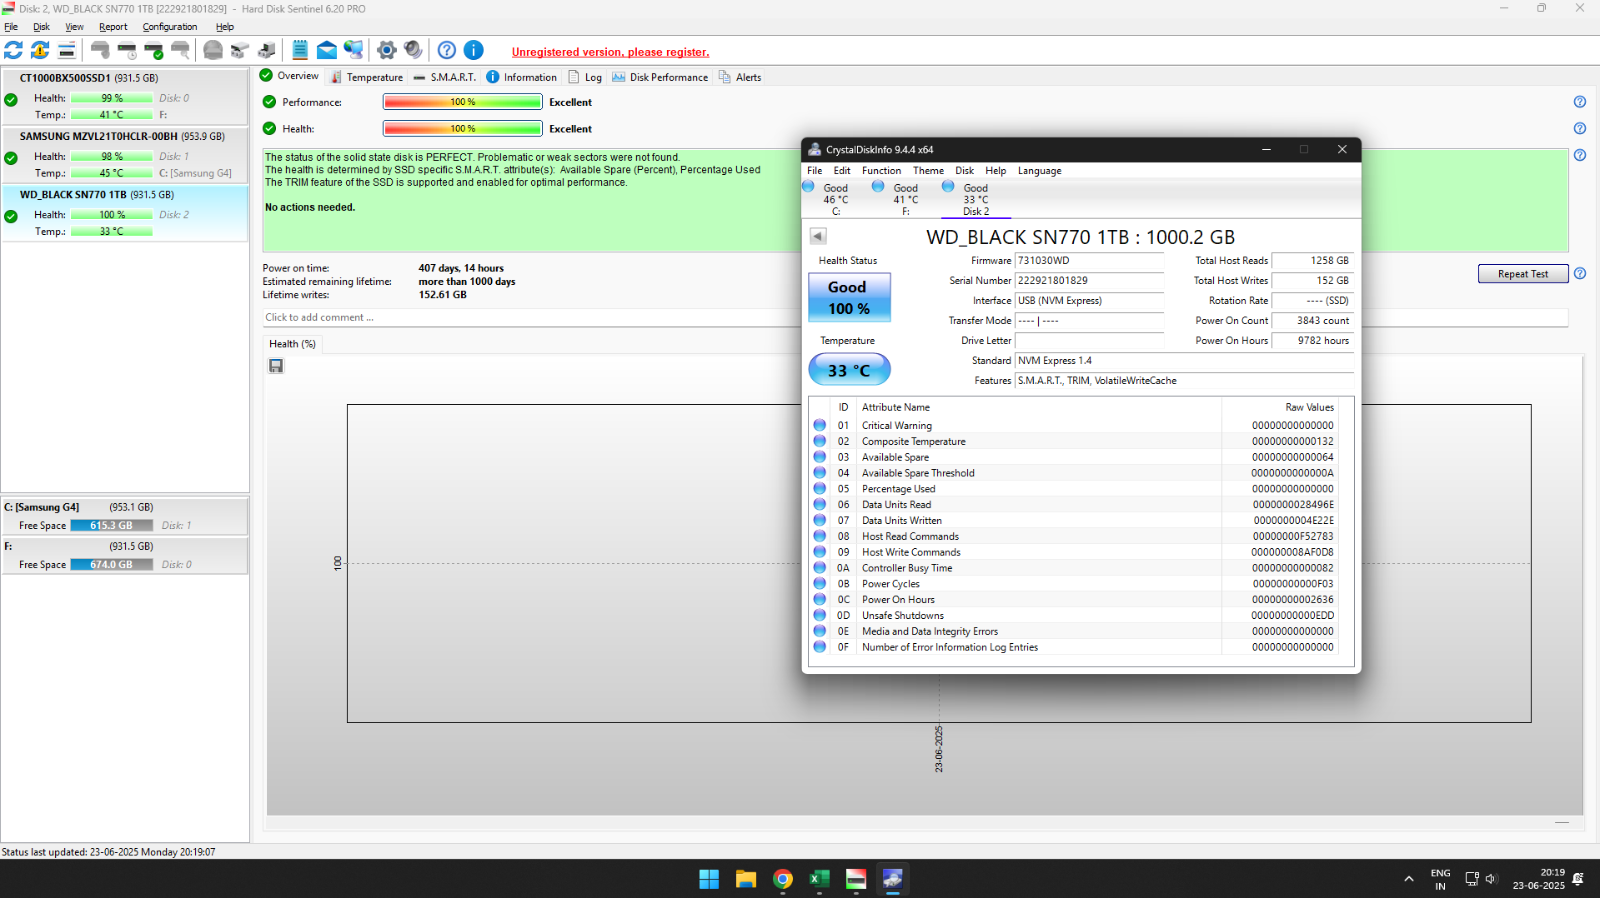Viewport: 1600px width, 898px height.
Task: Click the disk clone toolbar icon
Action: pyautogui.click(x=240, y=50)
